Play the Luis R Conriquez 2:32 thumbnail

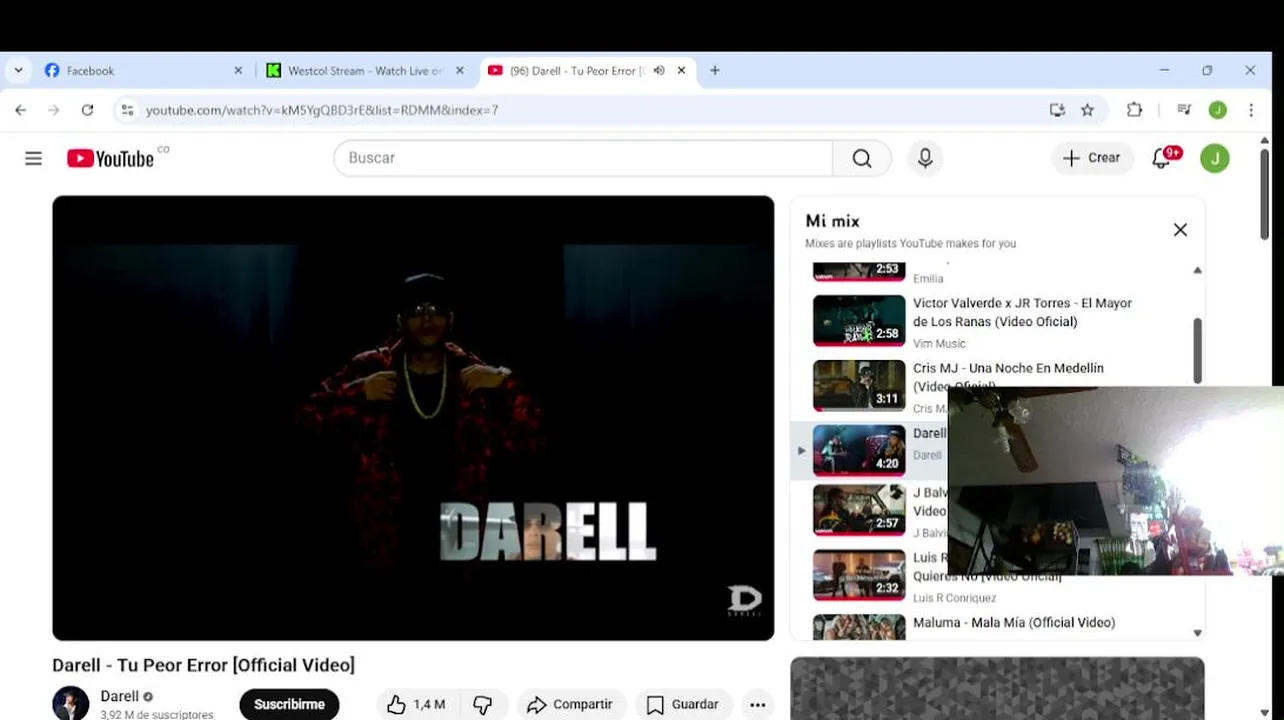click(x=859, y=575)
